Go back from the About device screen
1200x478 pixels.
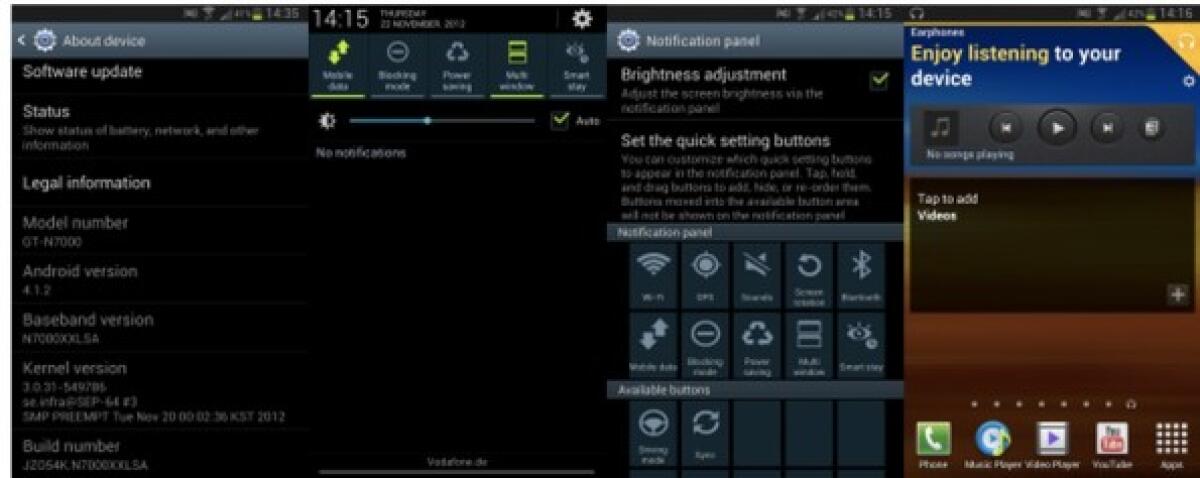tap(22, 41)
